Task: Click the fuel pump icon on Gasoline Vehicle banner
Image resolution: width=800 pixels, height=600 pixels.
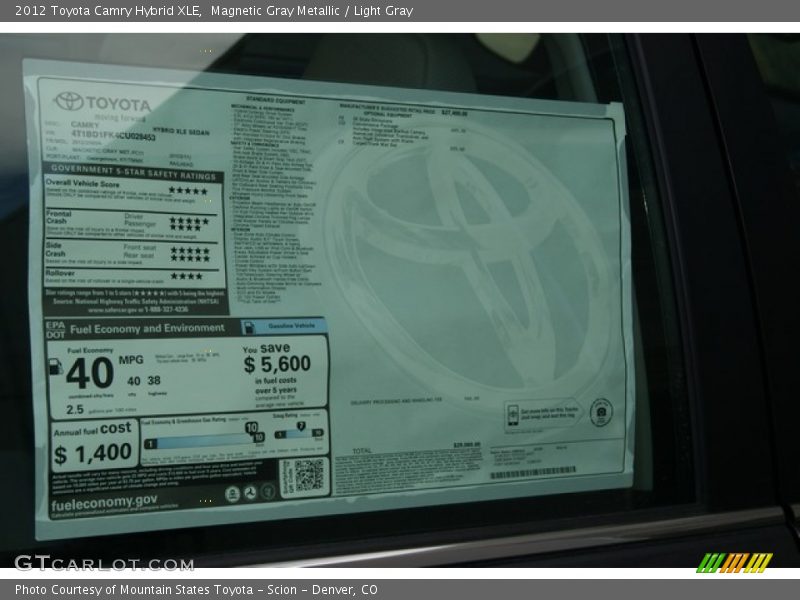Action: 248,327
